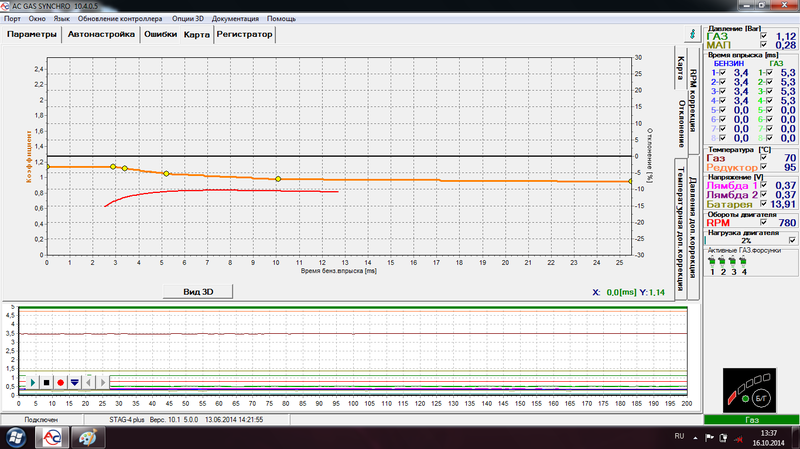
Task: Switch to the Регистратор tab
Action: coord(244,34)
